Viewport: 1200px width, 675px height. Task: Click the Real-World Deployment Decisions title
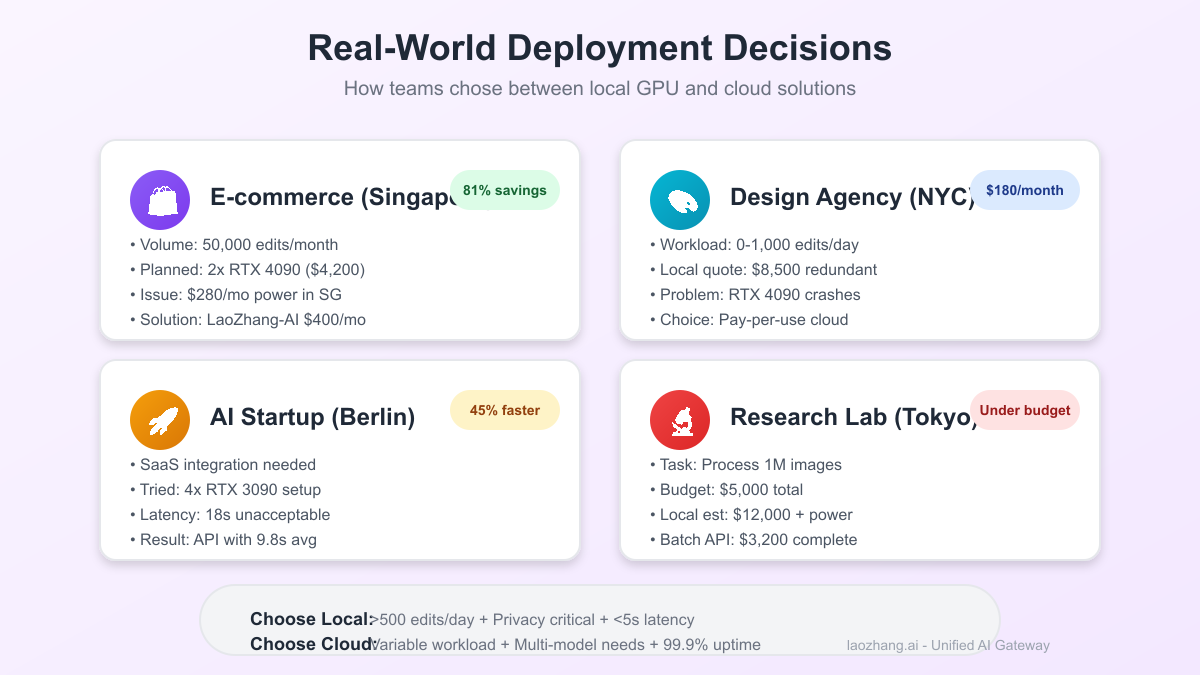coord(600,49)
